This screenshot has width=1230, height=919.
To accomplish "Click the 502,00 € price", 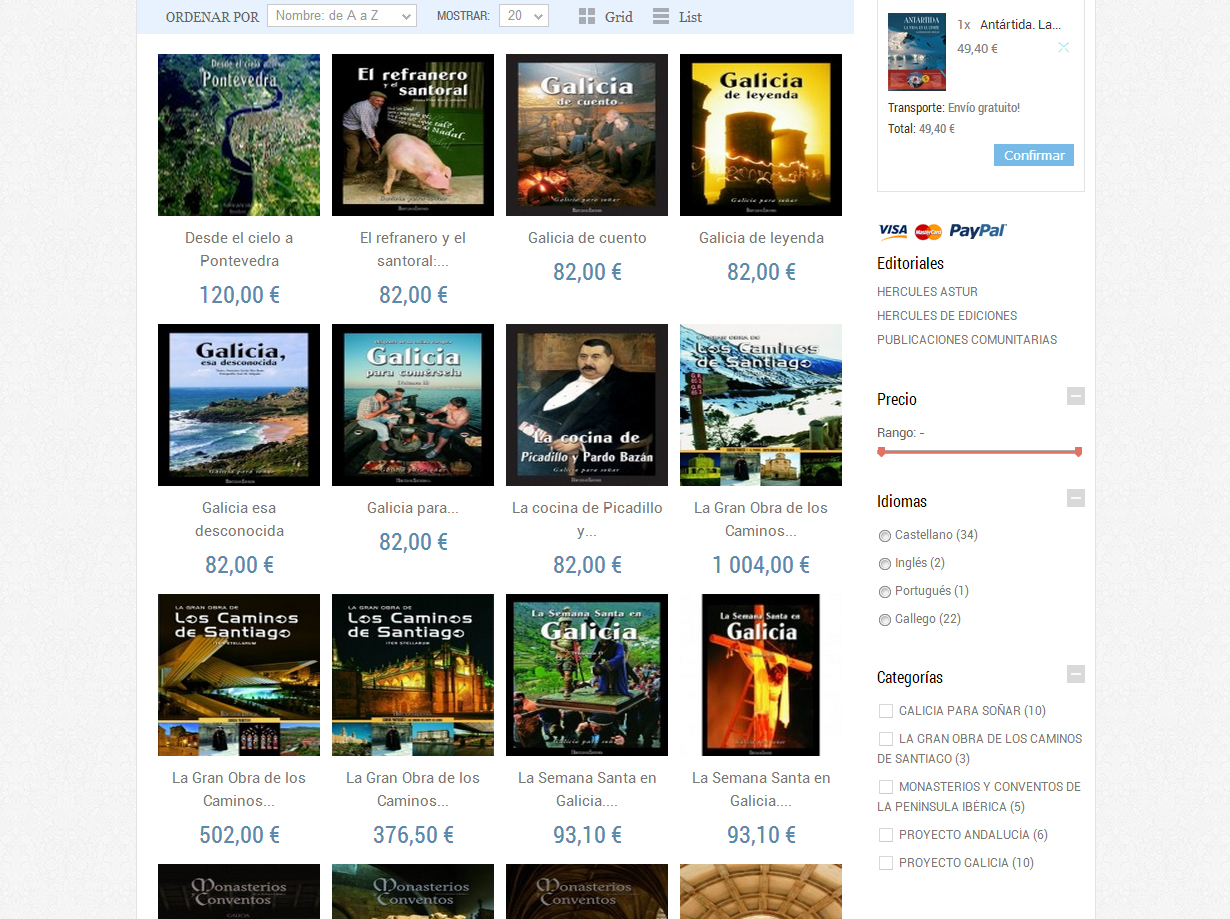I will point(239,835).
